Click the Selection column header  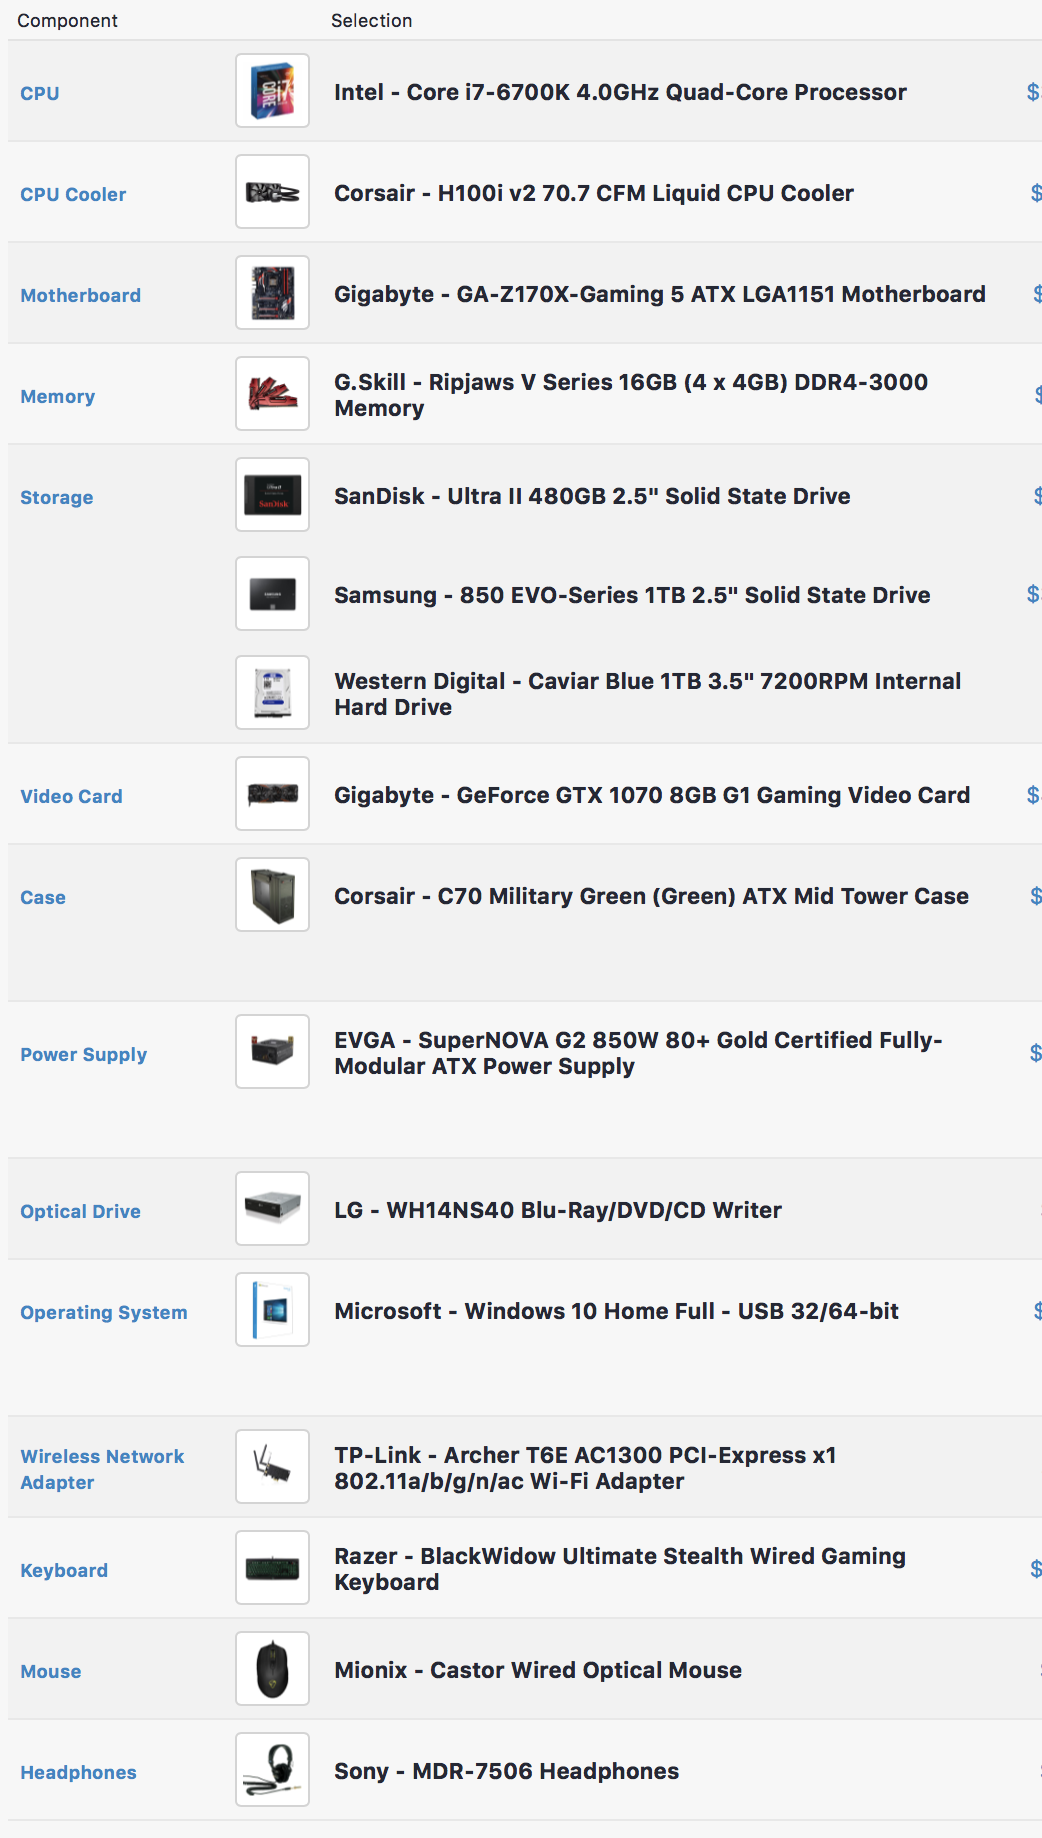pos(372,20)
